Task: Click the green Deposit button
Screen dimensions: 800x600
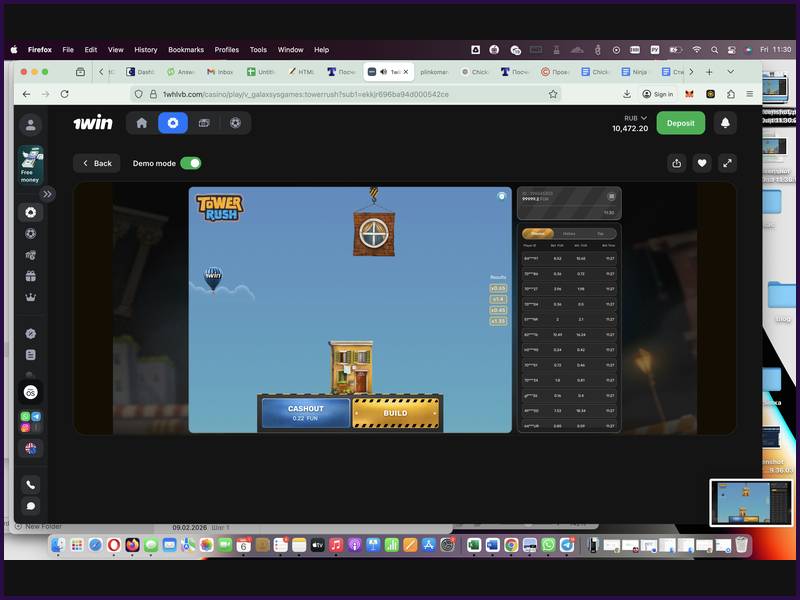Action: pos(680,123)
